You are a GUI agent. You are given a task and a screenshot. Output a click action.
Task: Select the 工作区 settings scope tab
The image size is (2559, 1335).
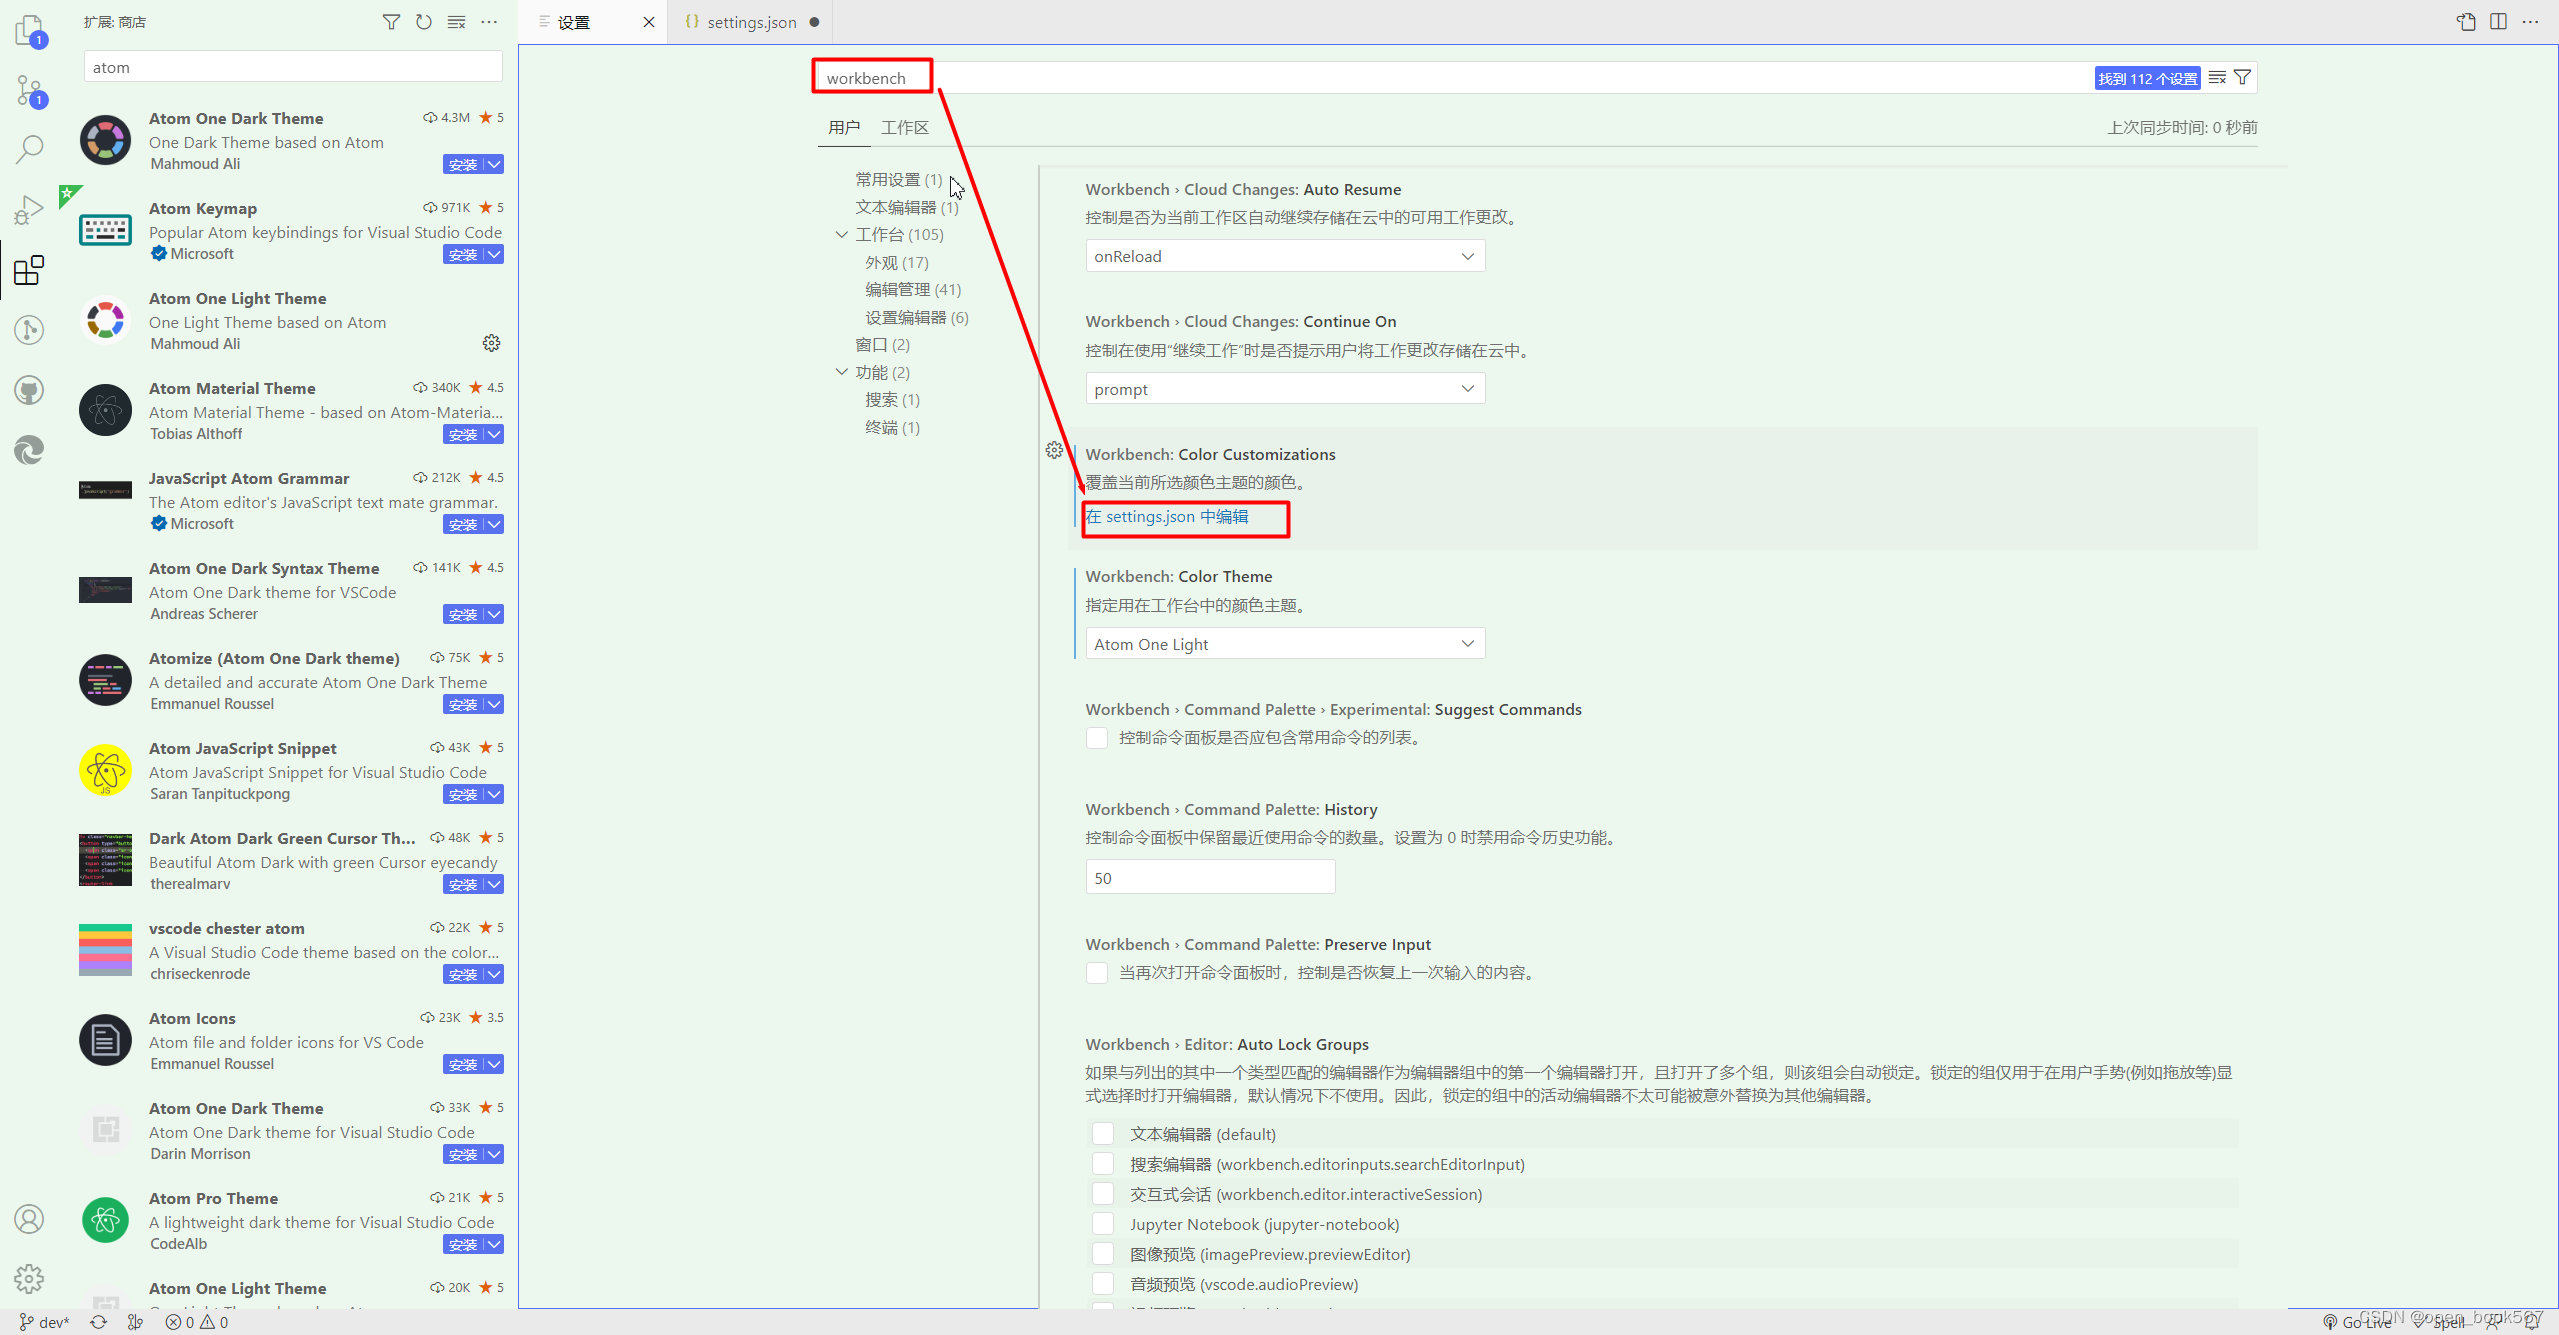[905, 127]
